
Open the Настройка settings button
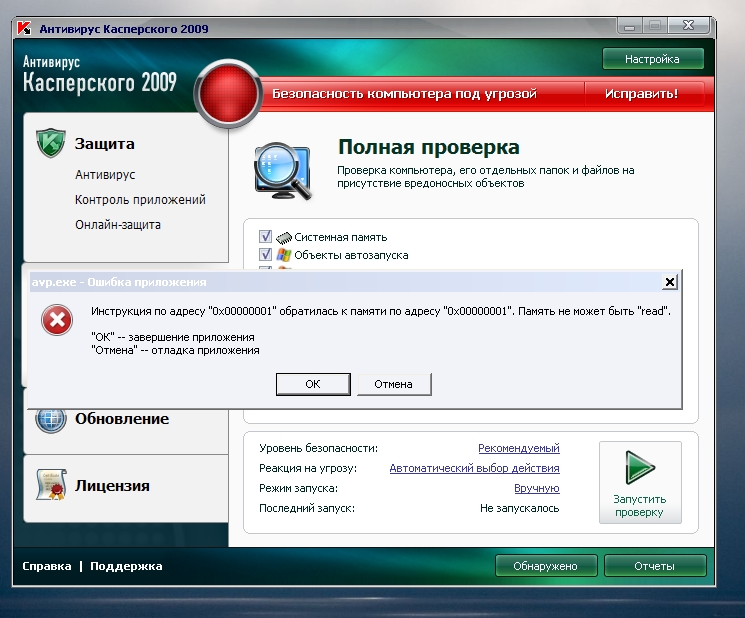(x=653, y=59)
